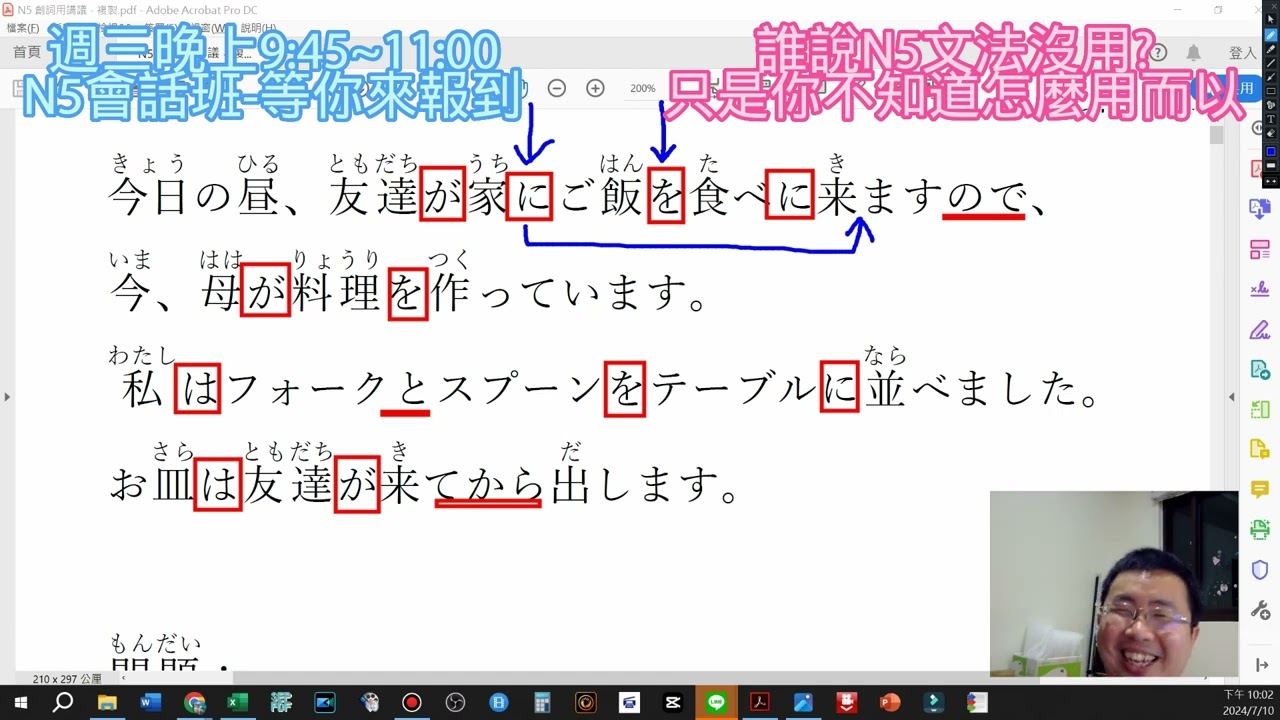Open OBS Studio from taskbar
Screen dimensions: 1280x720
(x=455, y=703)
